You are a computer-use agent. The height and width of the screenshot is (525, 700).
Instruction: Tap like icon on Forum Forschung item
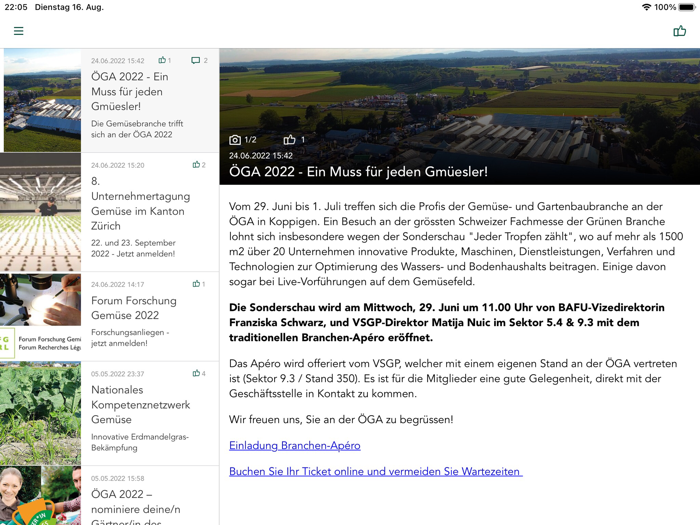[x=196, y=284]
